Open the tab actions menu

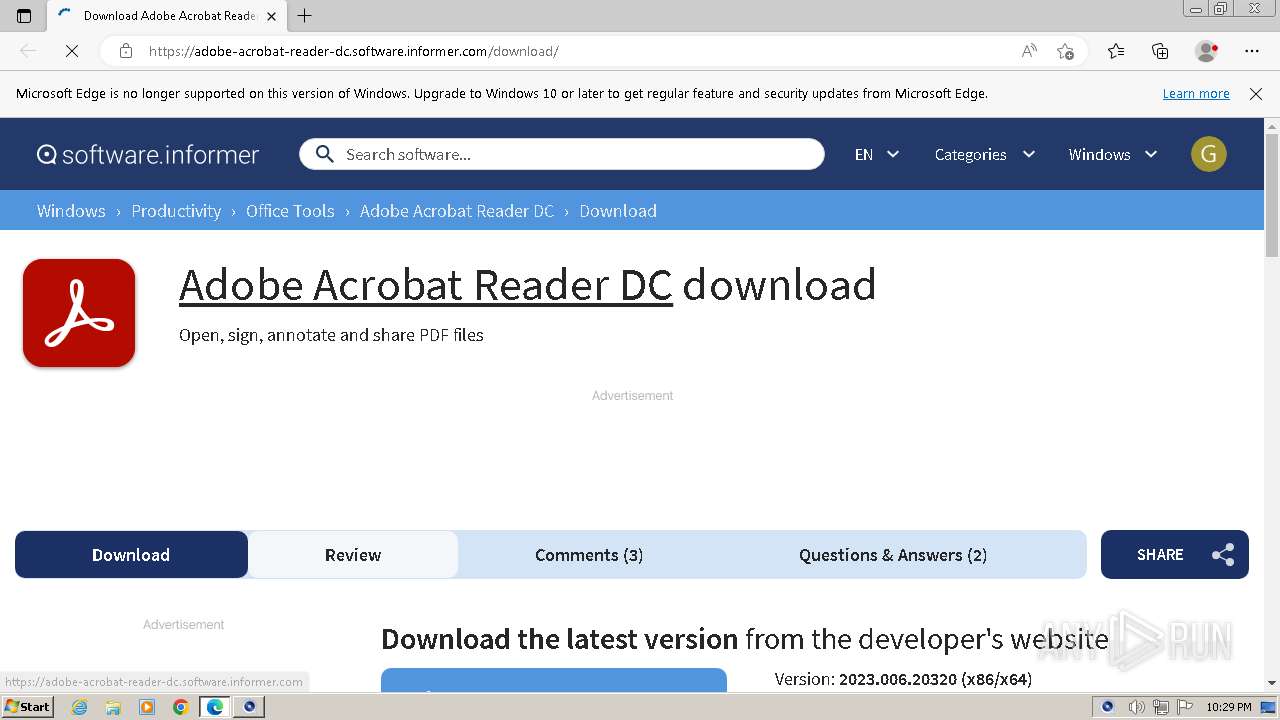tap(24, 16)
